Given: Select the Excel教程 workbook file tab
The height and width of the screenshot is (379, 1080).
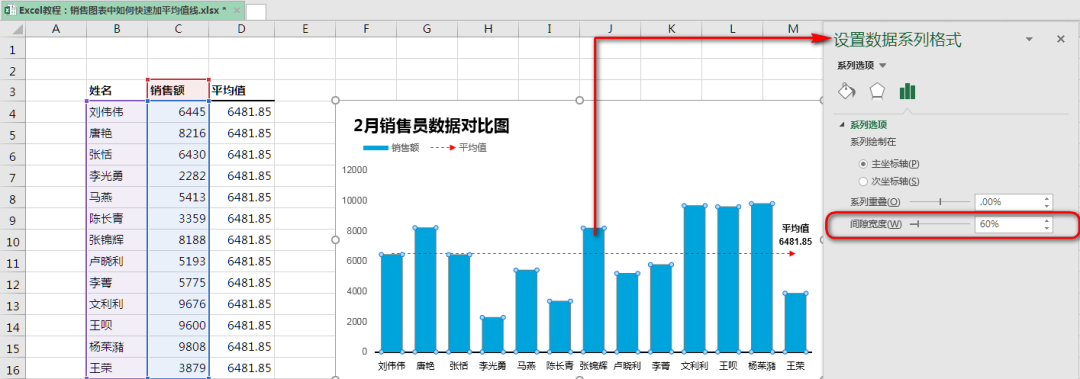Looking at the screenshot, I should tap(123, 10).
